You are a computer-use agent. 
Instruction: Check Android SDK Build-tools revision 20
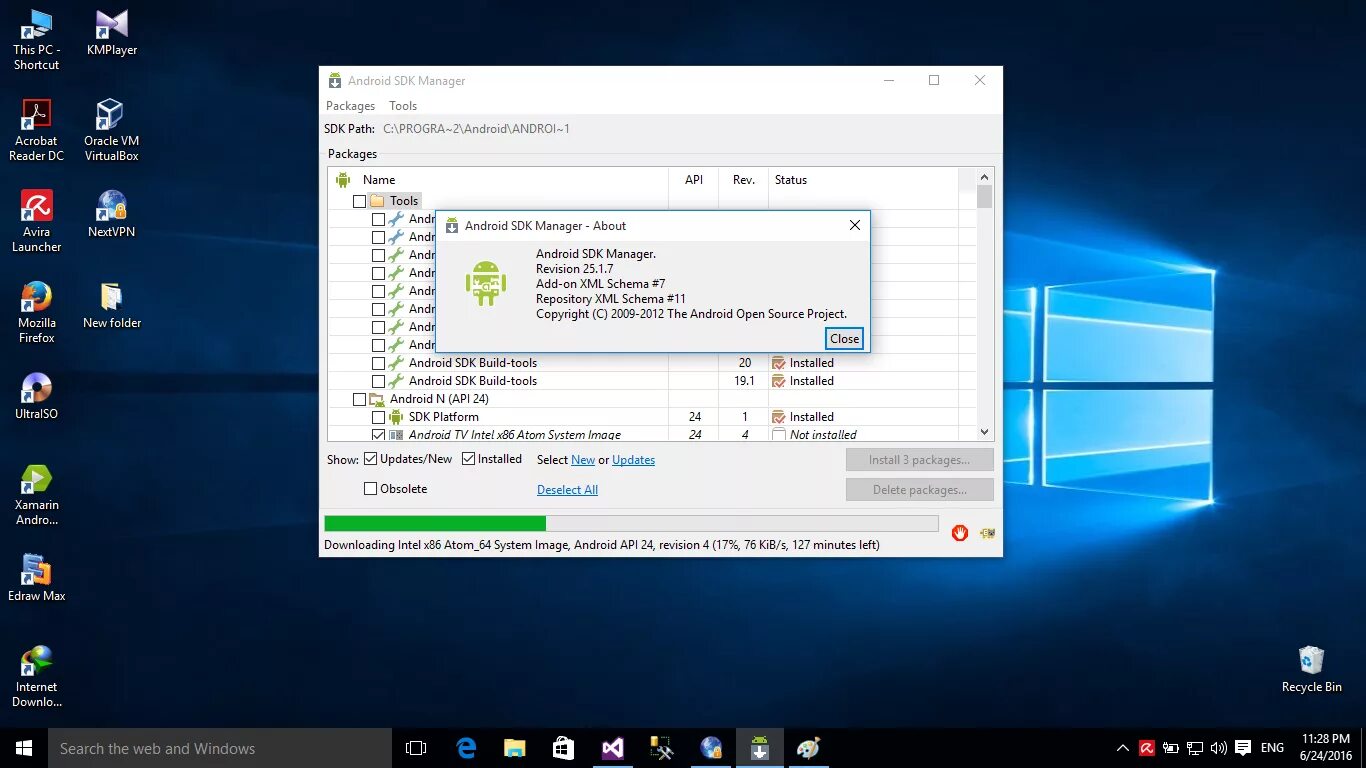[378, 363]
